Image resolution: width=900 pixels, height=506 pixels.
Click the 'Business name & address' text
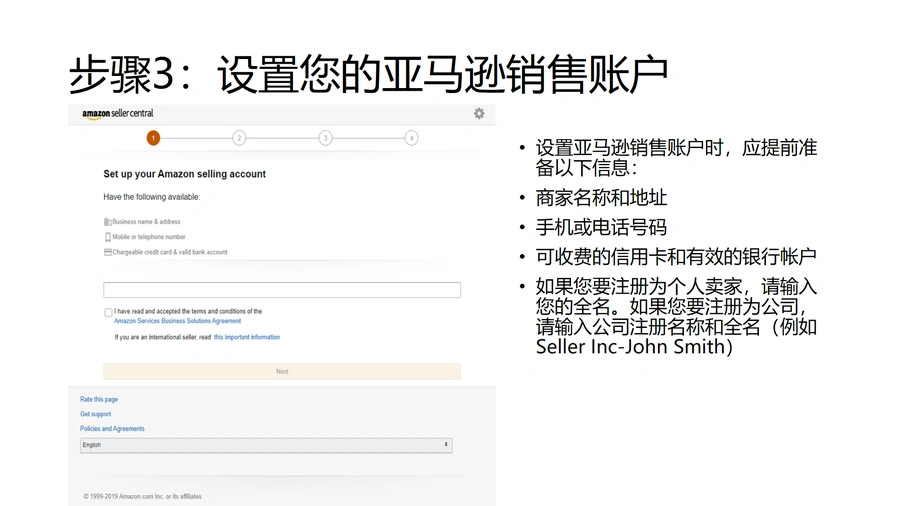pyautogui.click(x=146, y=222)
